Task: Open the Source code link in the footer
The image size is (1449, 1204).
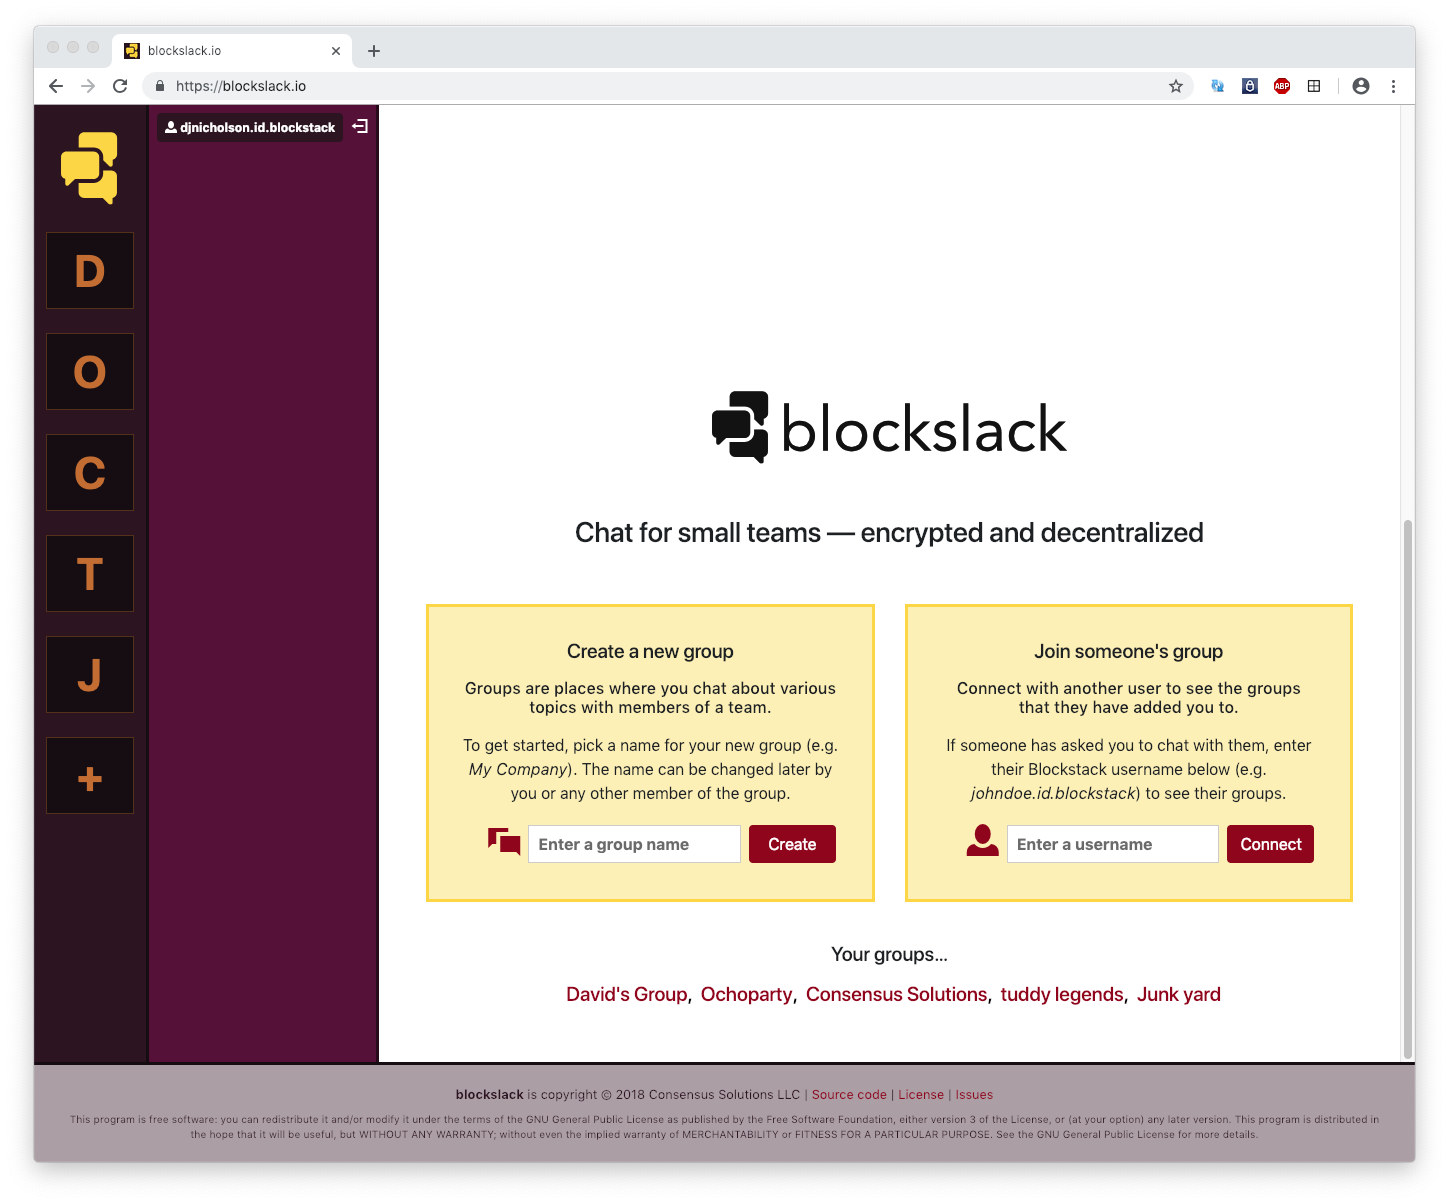Action: 849,1094
